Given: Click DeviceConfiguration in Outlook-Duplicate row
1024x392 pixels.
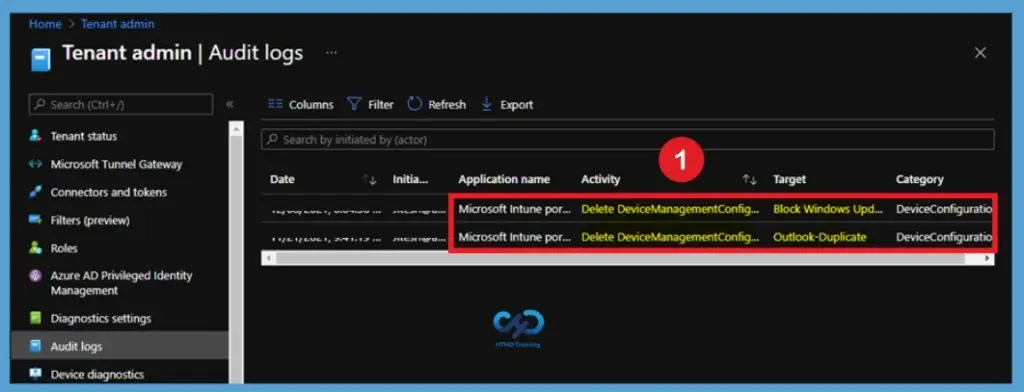Looking at the screenshot, I should click(944, 237).
